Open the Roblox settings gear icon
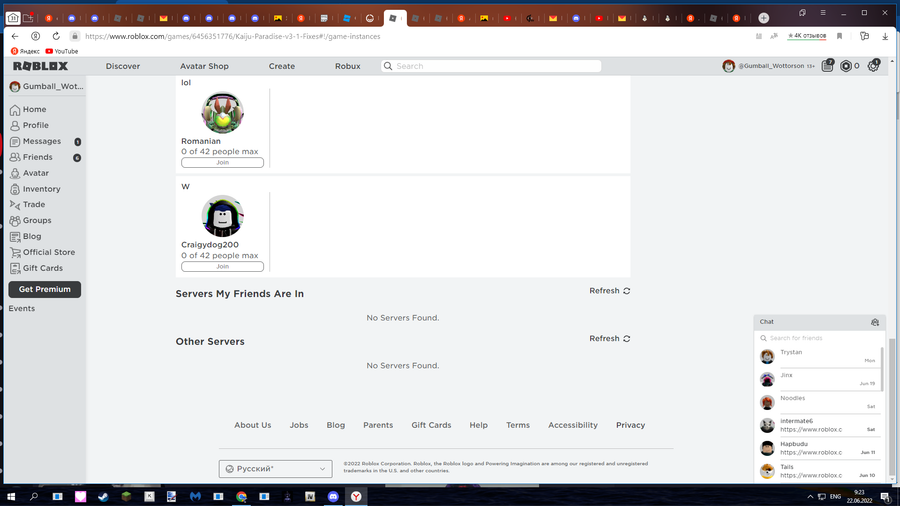The height and width of the screenshot is (506, 900). [873, 66]
